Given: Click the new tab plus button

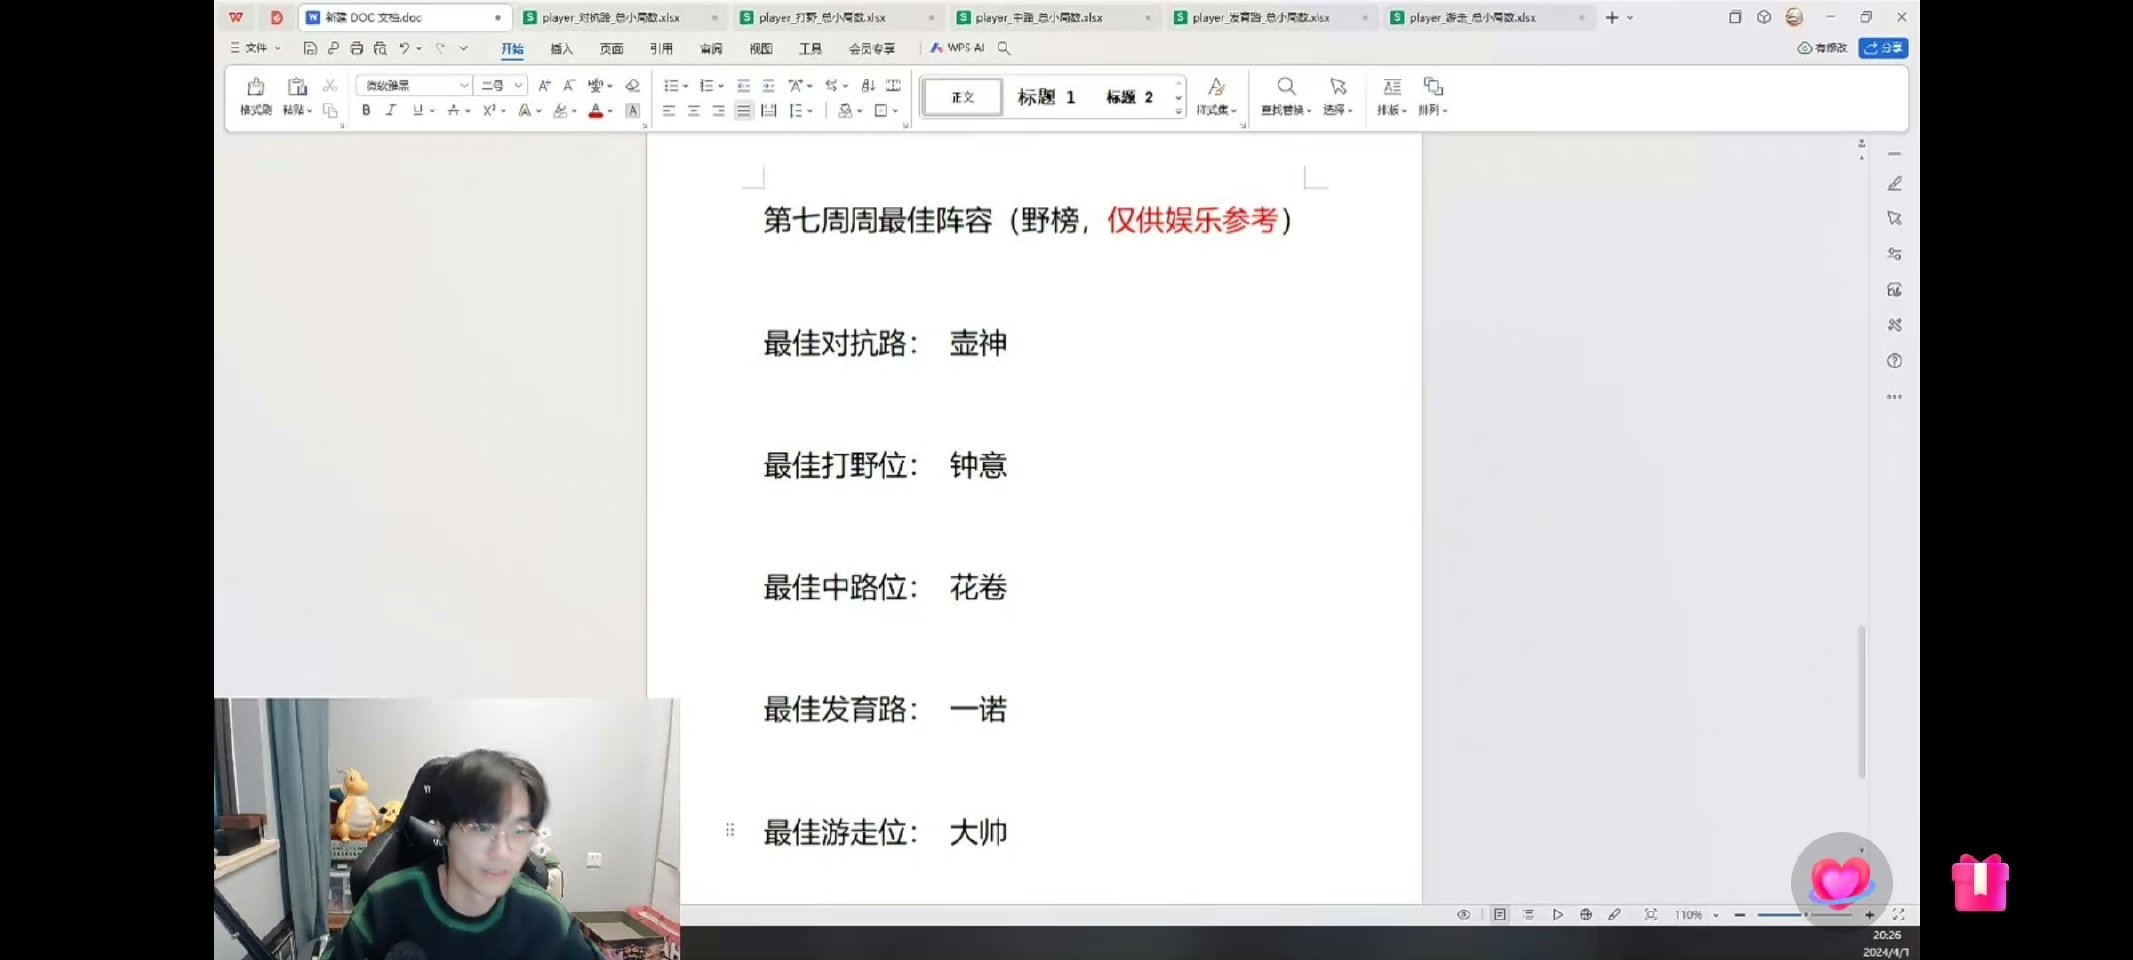Looking at the screenshot, I should (1611, 17).
